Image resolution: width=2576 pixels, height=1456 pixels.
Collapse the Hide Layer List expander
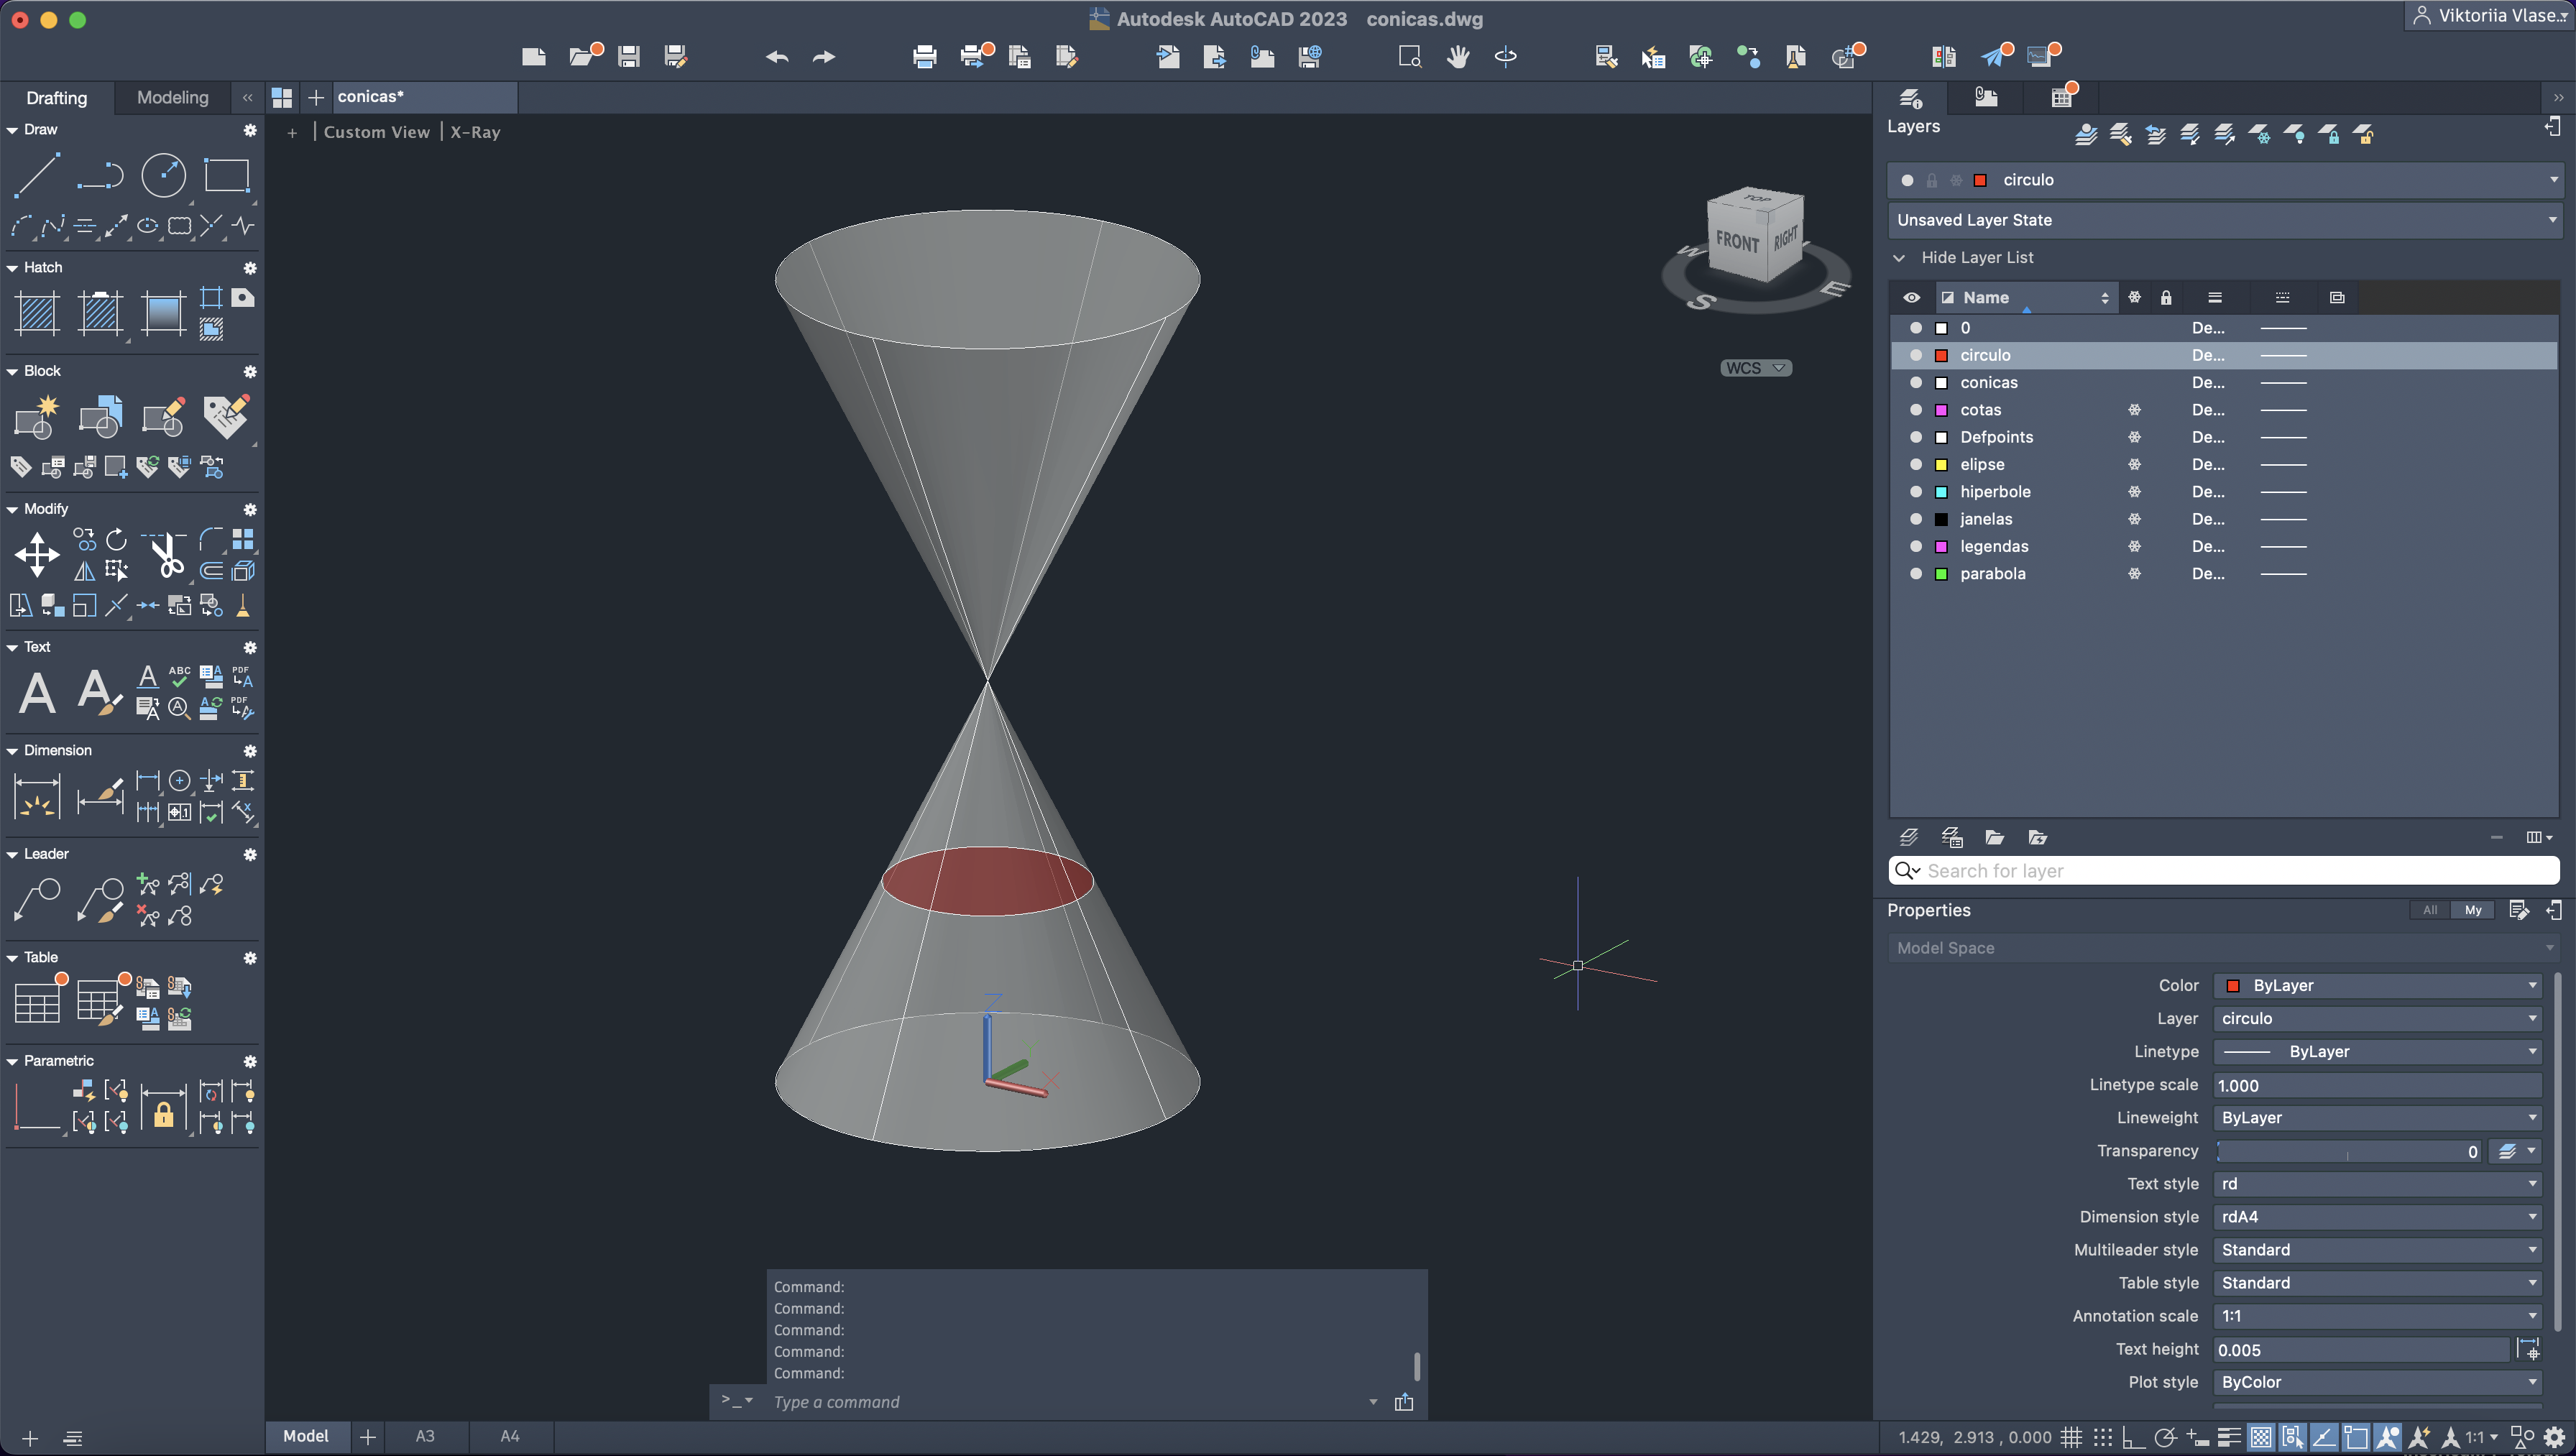tap(1899, 258)
